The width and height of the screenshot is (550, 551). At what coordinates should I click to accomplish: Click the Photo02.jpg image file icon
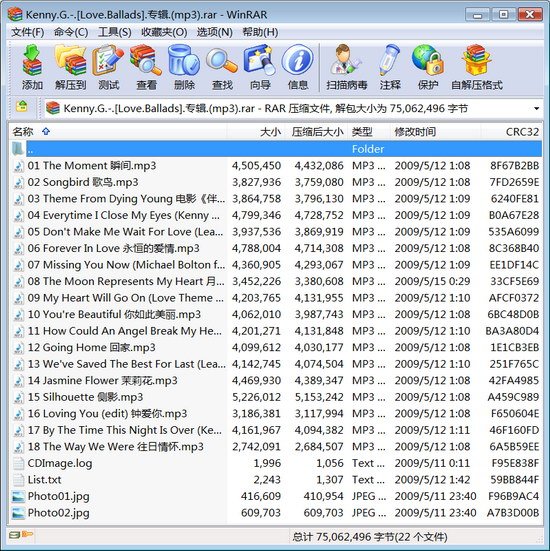click(x=18, y=513)
